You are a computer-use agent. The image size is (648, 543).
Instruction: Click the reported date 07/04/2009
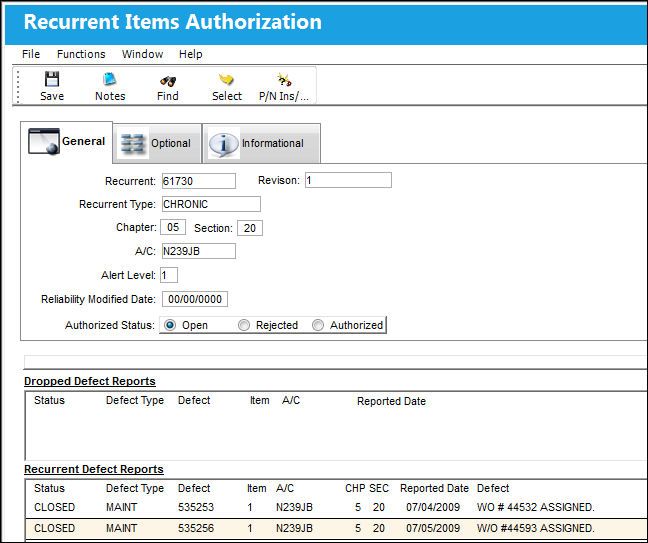433,507
